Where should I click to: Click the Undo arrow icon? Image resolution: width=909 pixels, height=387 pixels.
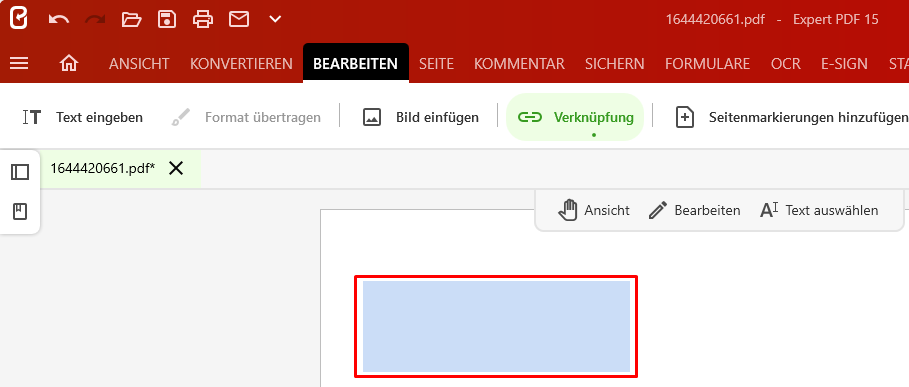59,20
